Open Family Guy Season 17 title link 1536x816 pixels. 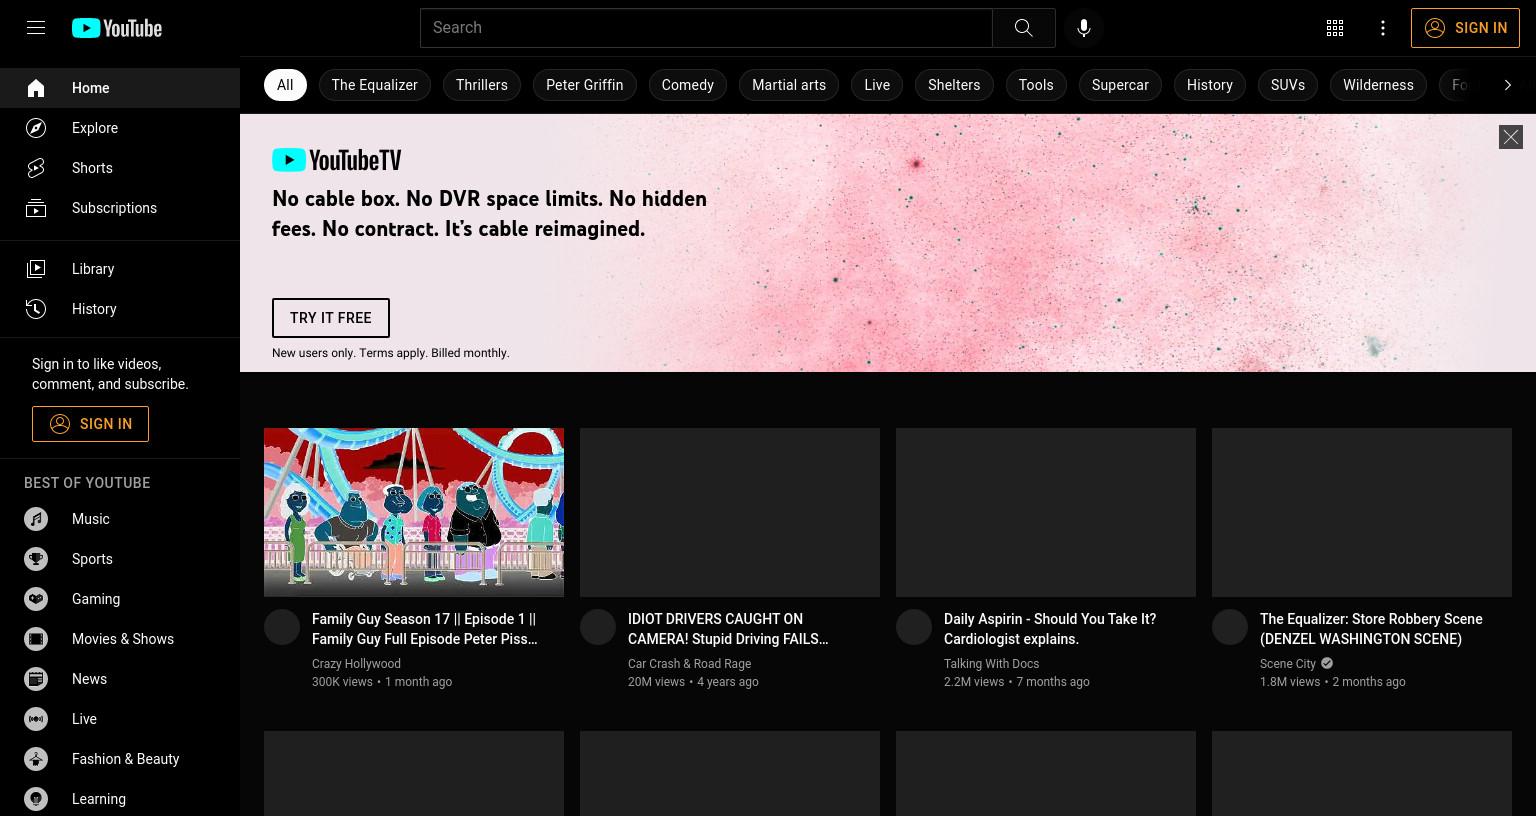tap(425, 629)
